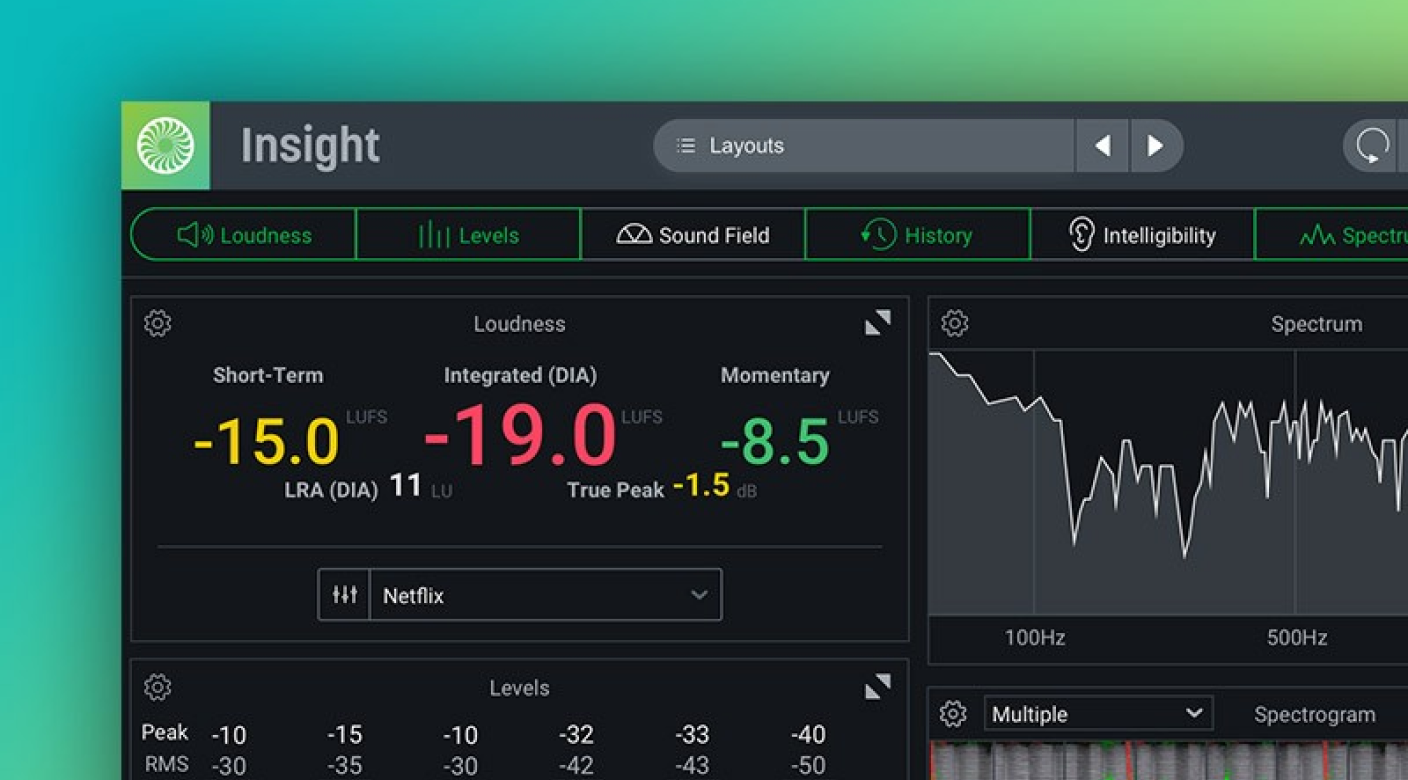Expand the Loudness panel to full size

point(877,323)
